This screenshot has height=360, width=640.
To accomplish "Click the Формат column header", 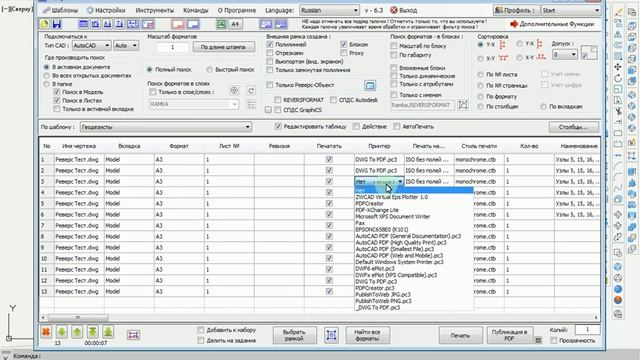I will pyautogui.click(x=179, y=146).
